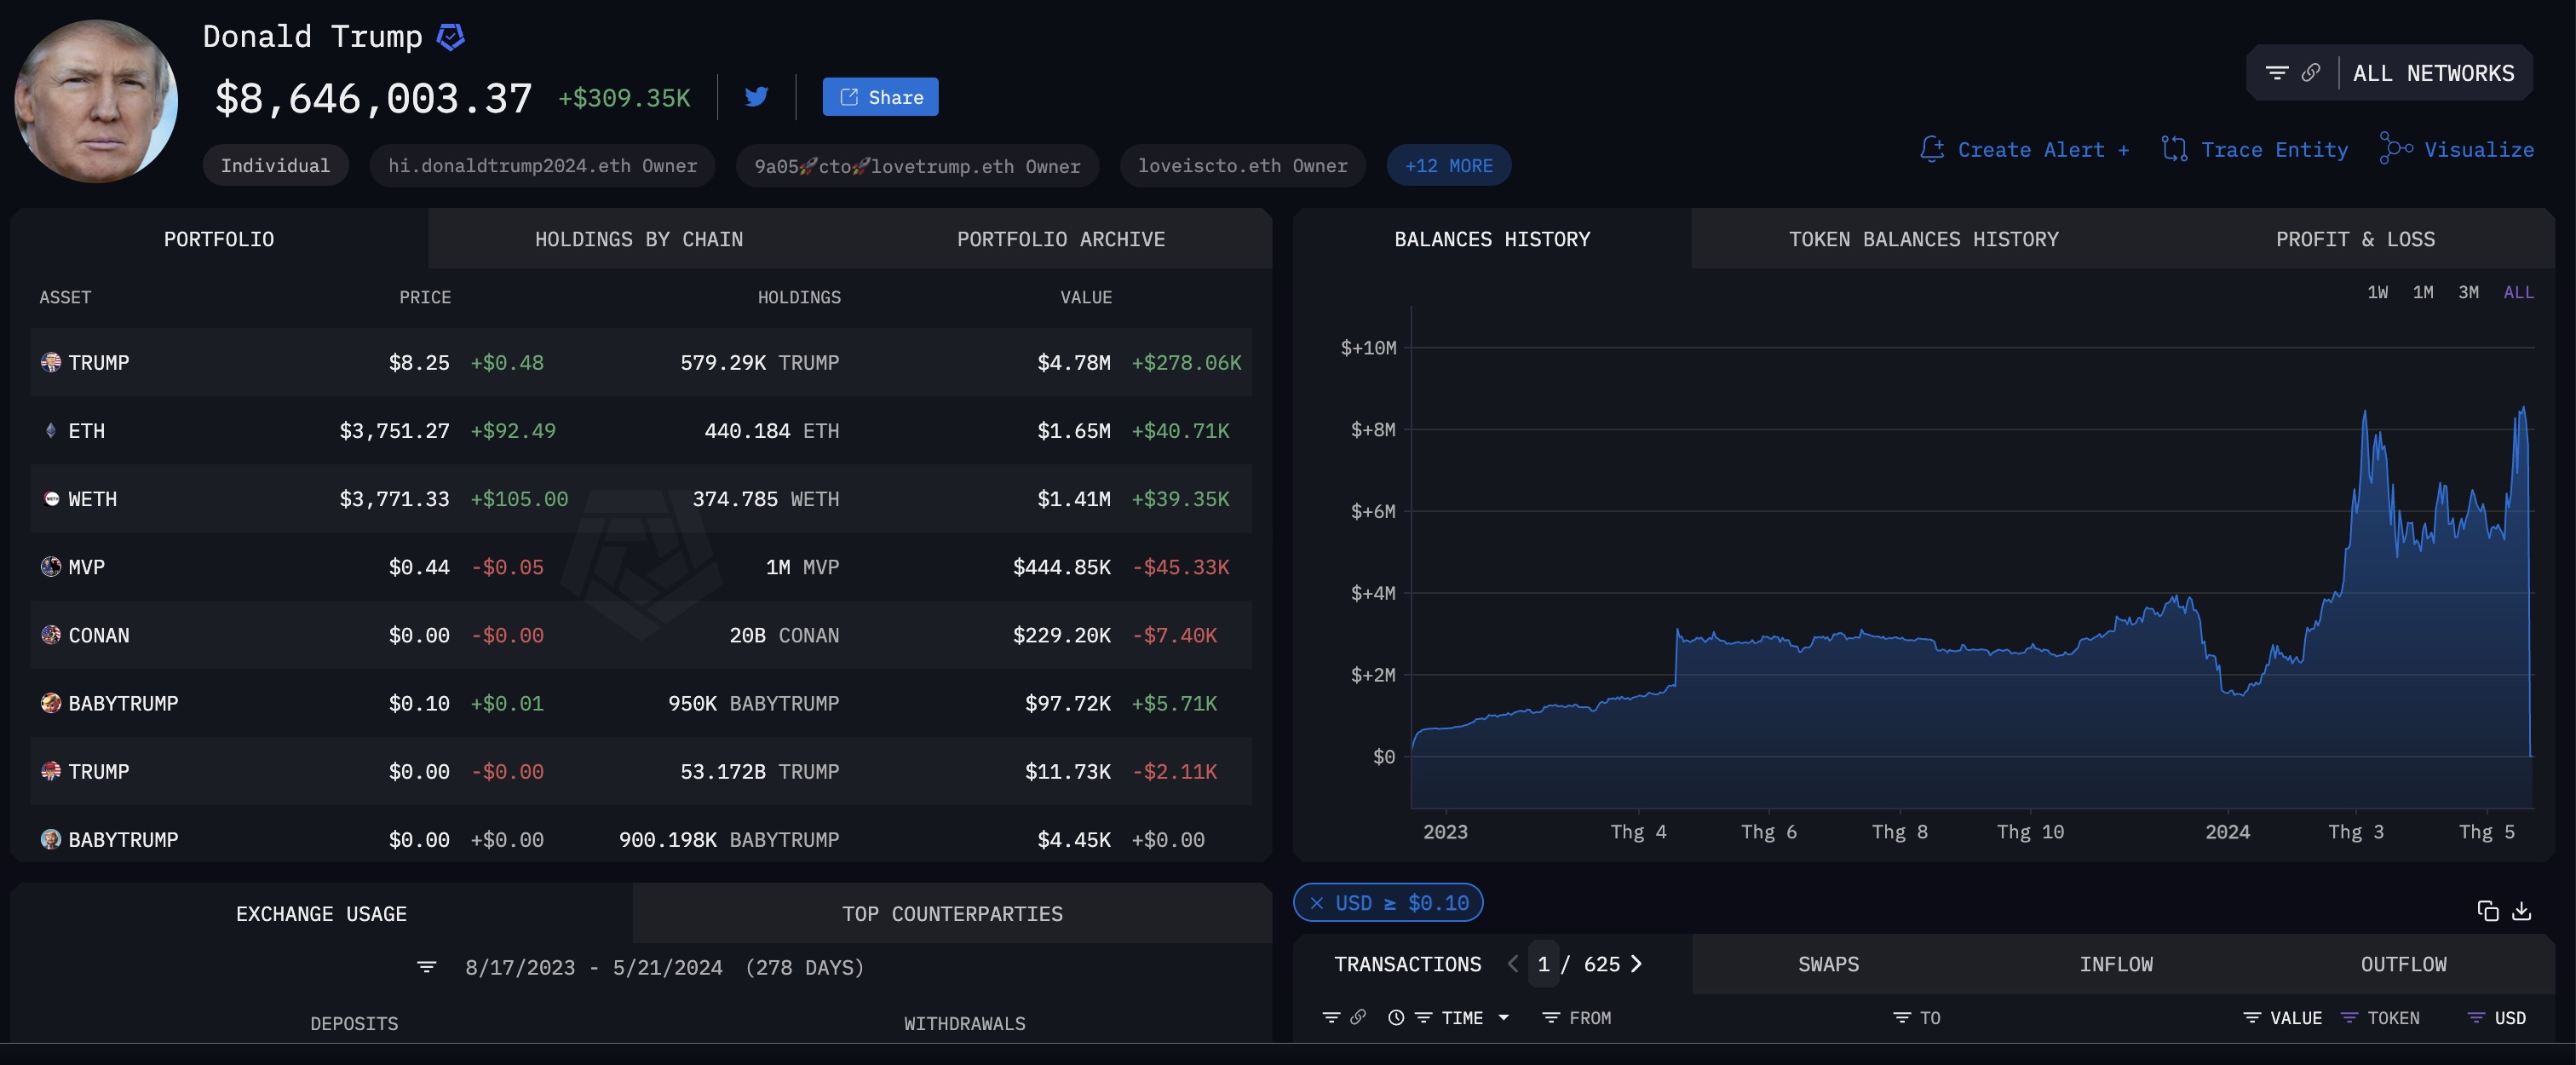Click the hi.donaldtrump2024.eth Owner tag
The height and width of the screenshot is (1065, 2576).
(x=542, y=165)
